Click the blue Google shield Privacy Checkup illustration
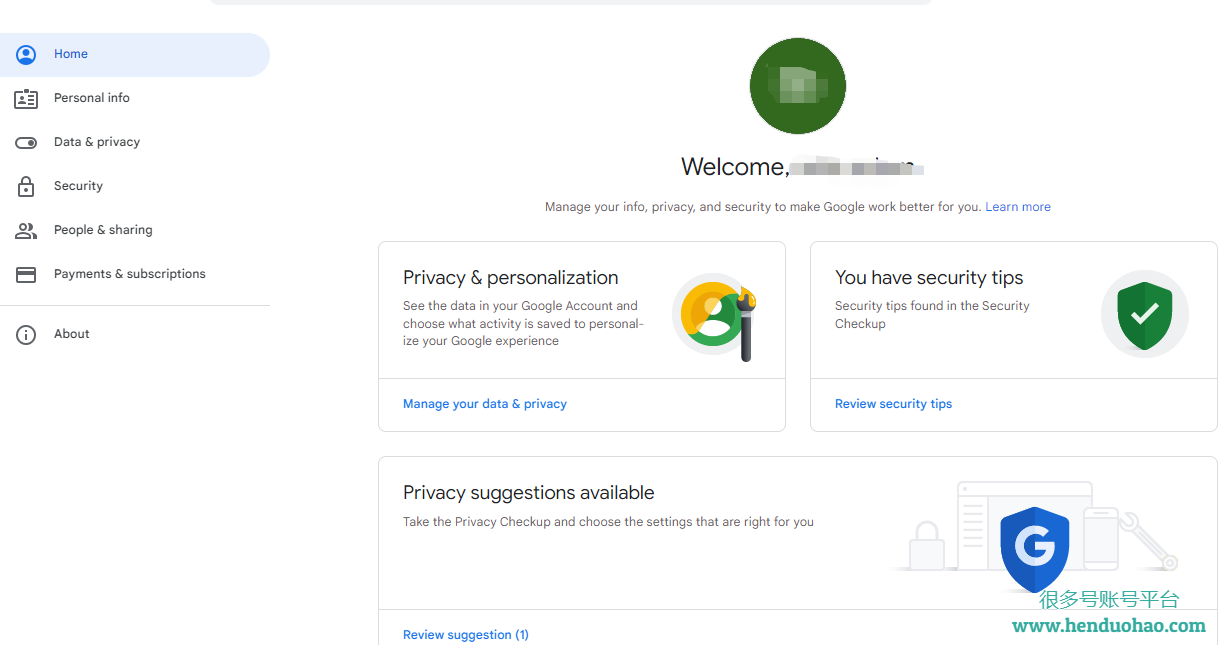This screenshot has height=645, width=1219. (1034, 548)
